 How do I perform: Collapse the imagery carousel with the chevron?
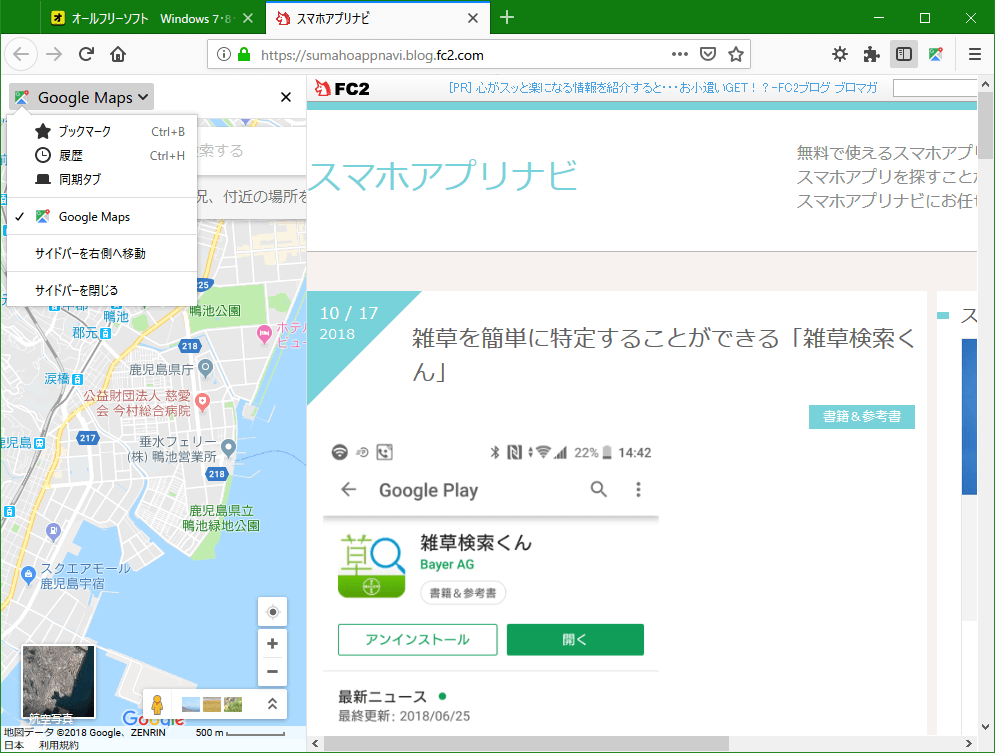pos(271,704)
